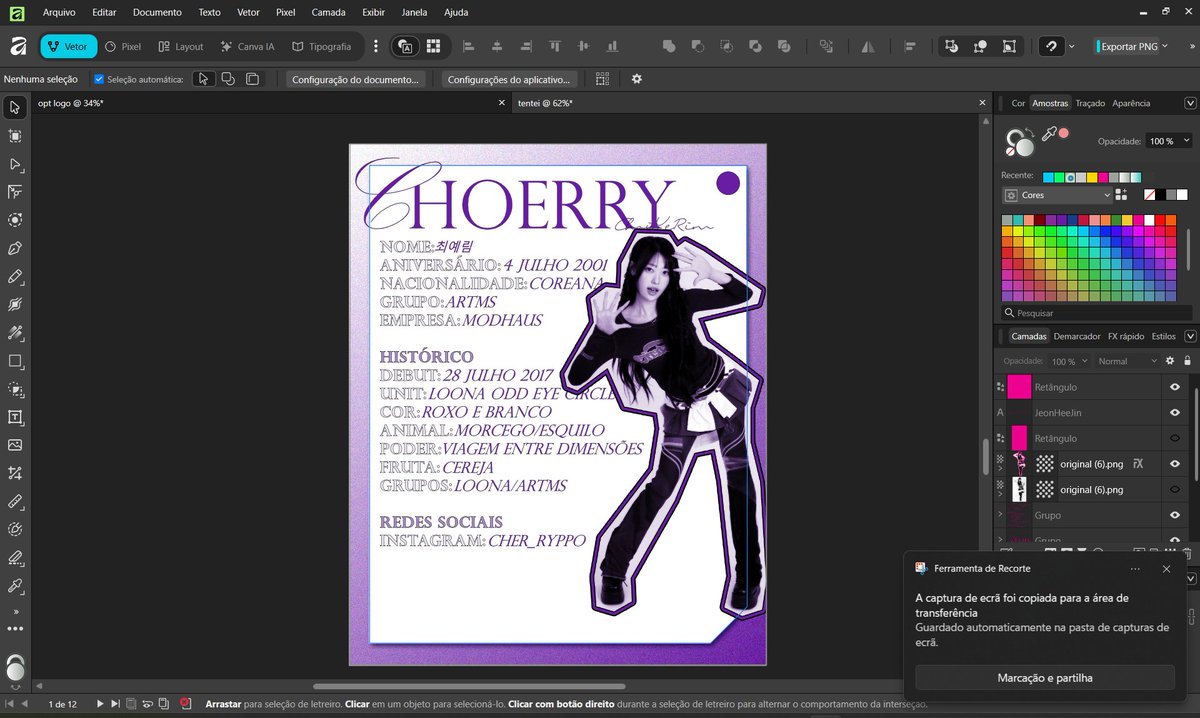Toggle the layer lock icon

pyautogui.click(x=1187, y=361)
